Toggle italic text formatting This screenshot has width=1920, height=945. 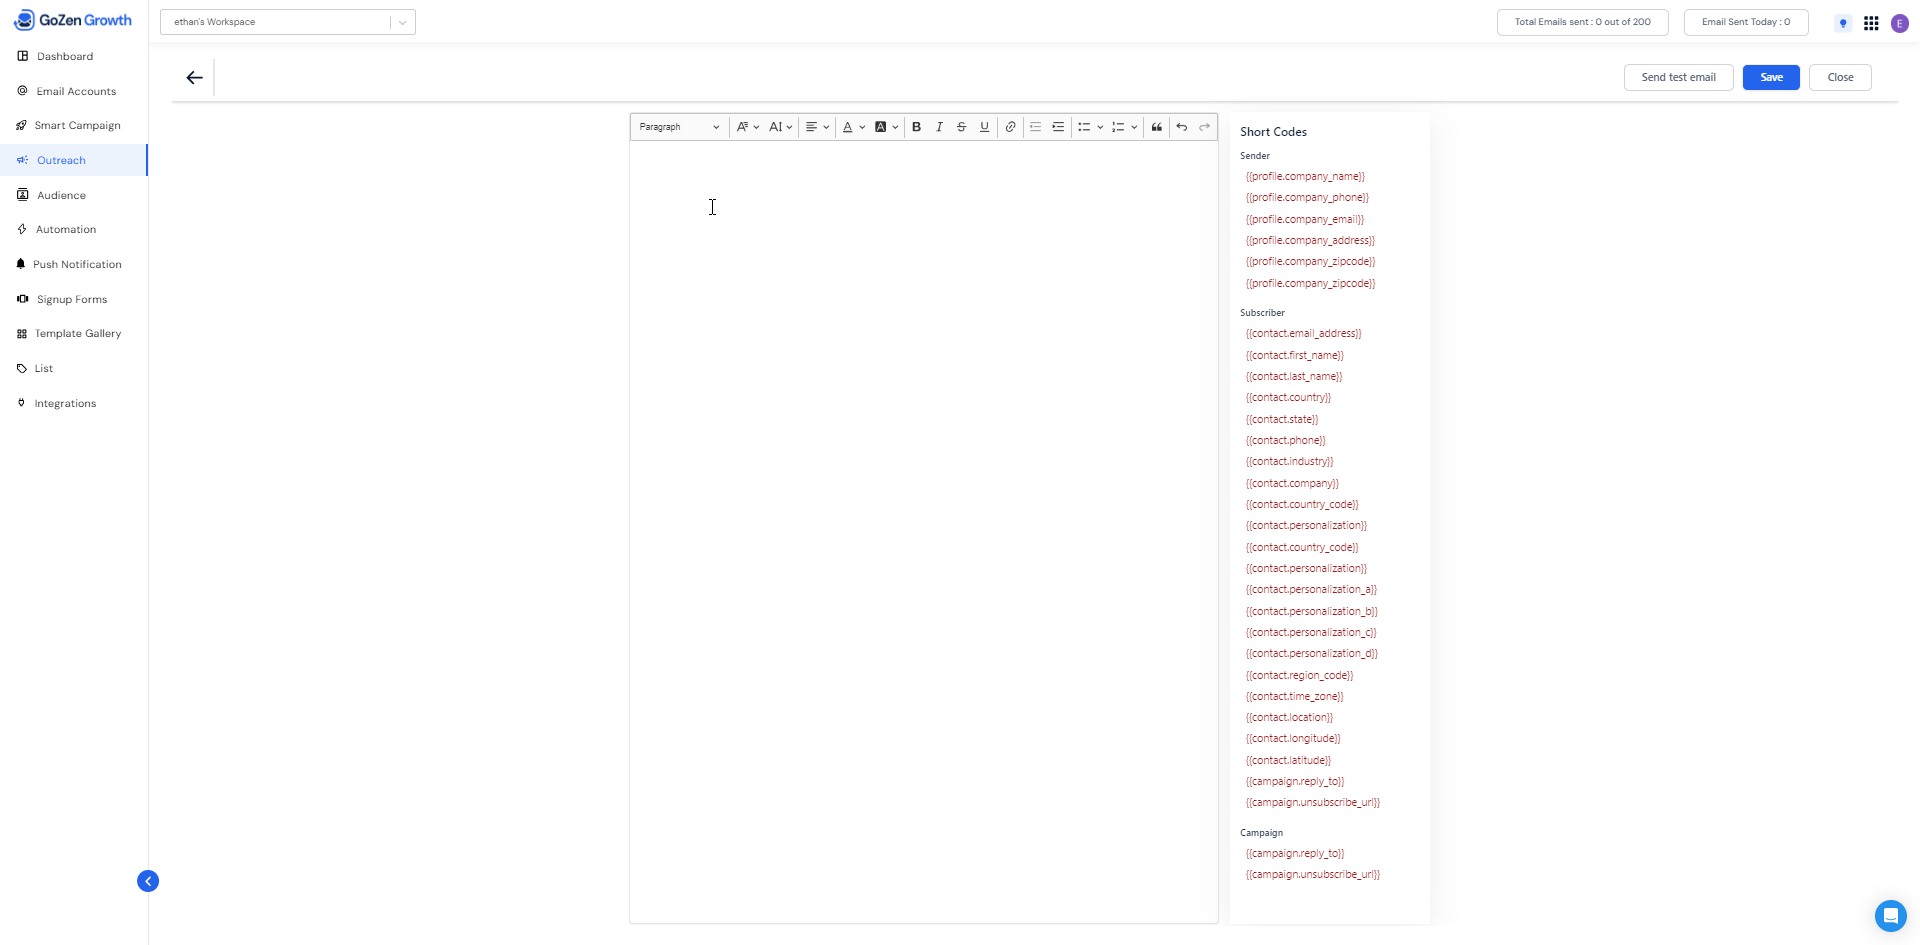click(939, 127)
